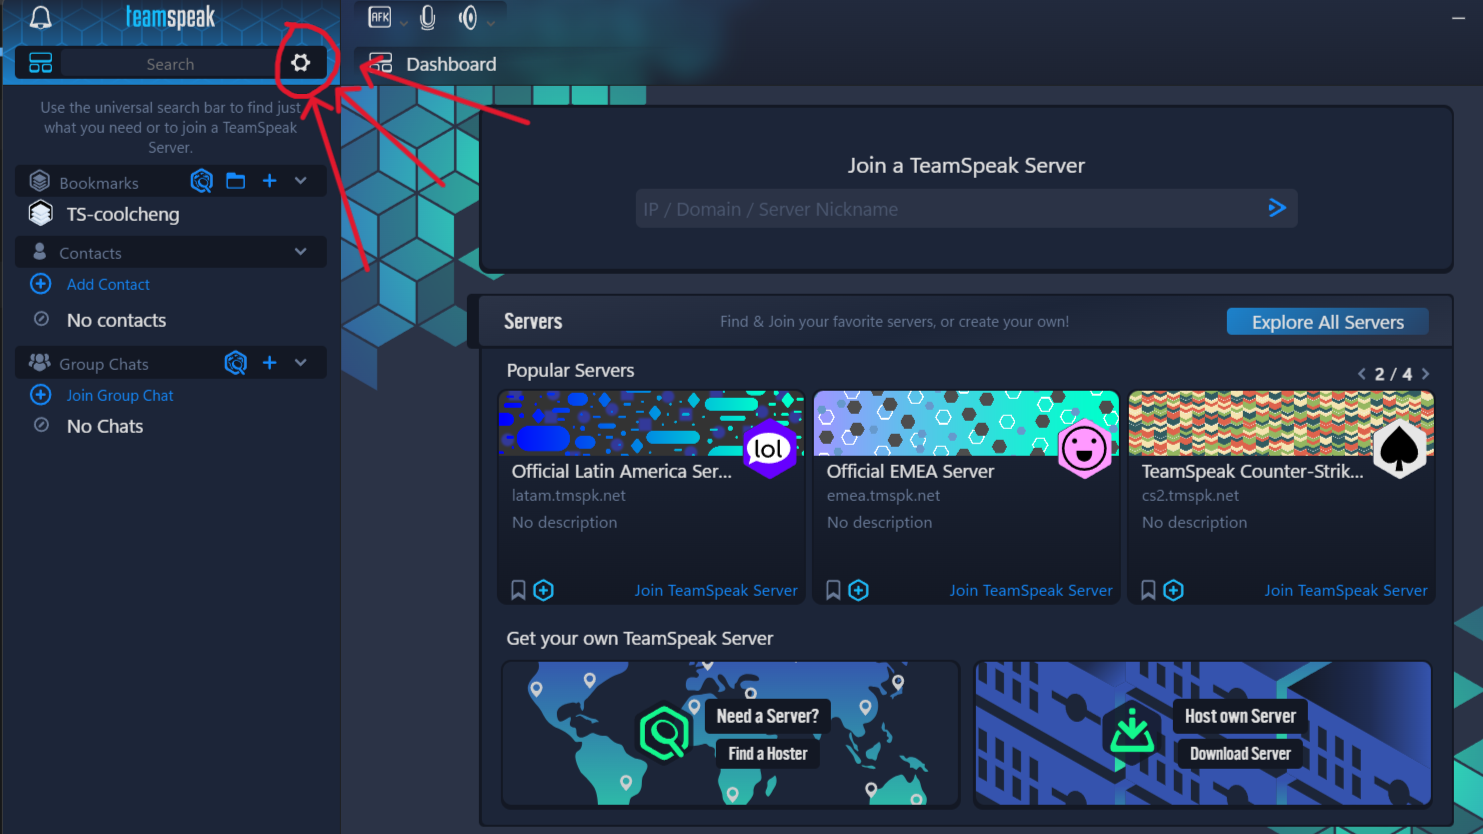Open the settings gear icon
Viewport: 1483px width, 834px height.
[301, 63]
